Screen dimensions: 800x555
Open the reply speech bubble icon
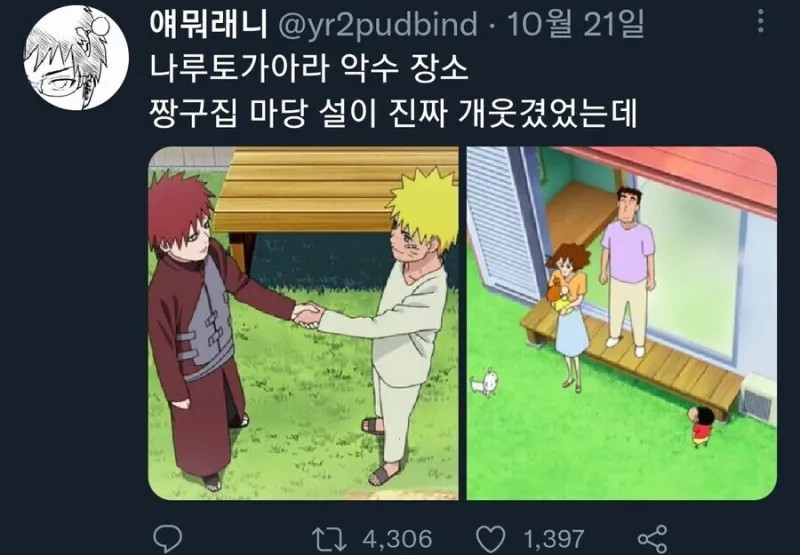pyautogui.click(x=168, y=539)
